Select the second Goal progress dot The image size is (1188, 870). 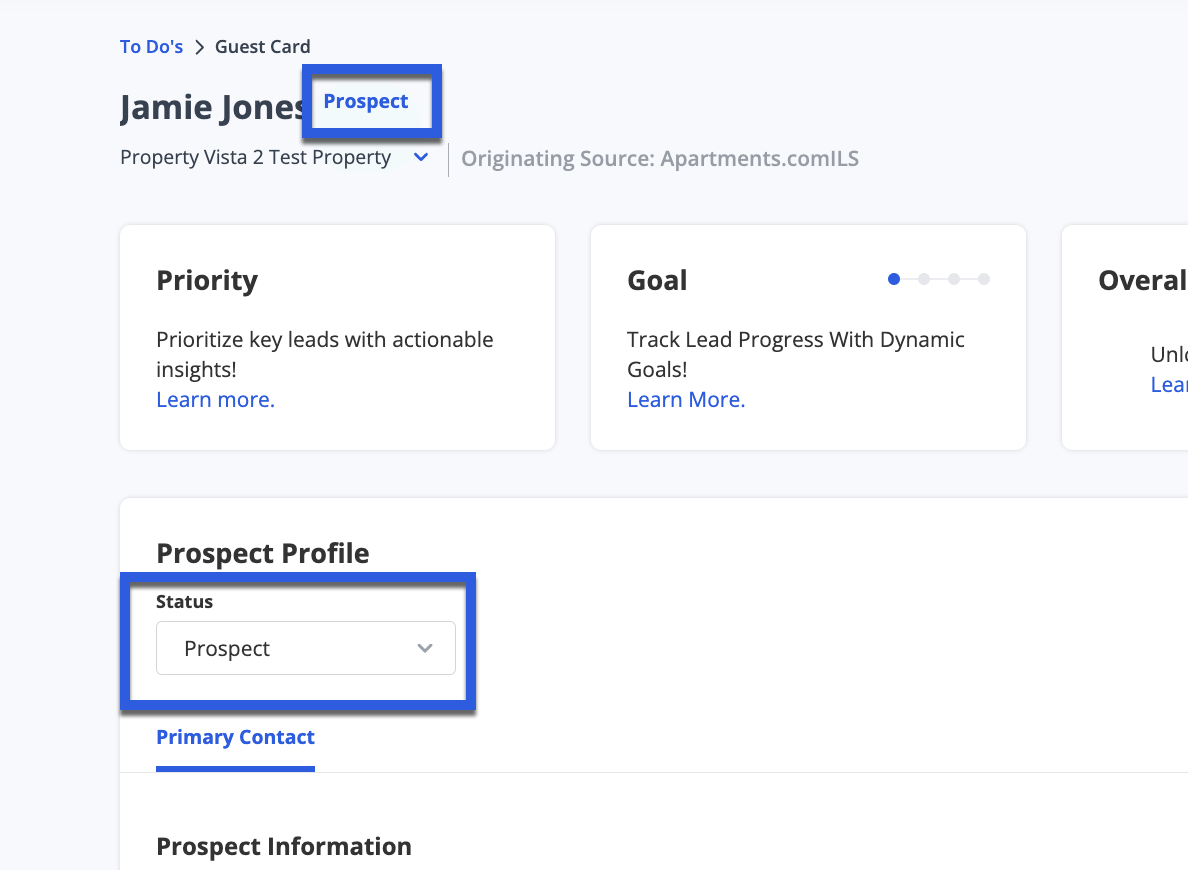924,279
